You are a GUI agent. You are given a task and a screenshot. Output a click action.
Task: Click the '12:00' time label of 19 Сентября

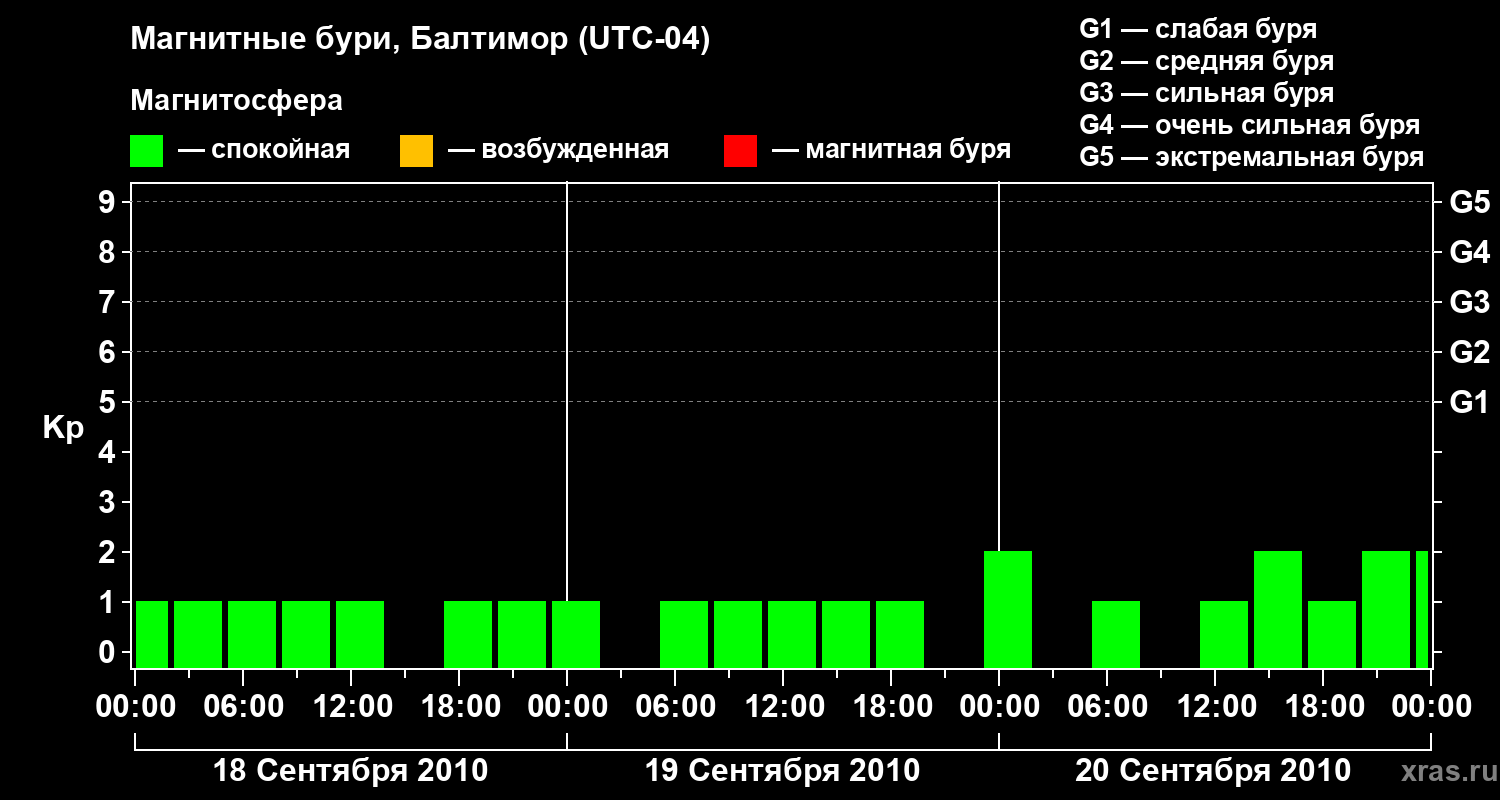tap(783, 707)
